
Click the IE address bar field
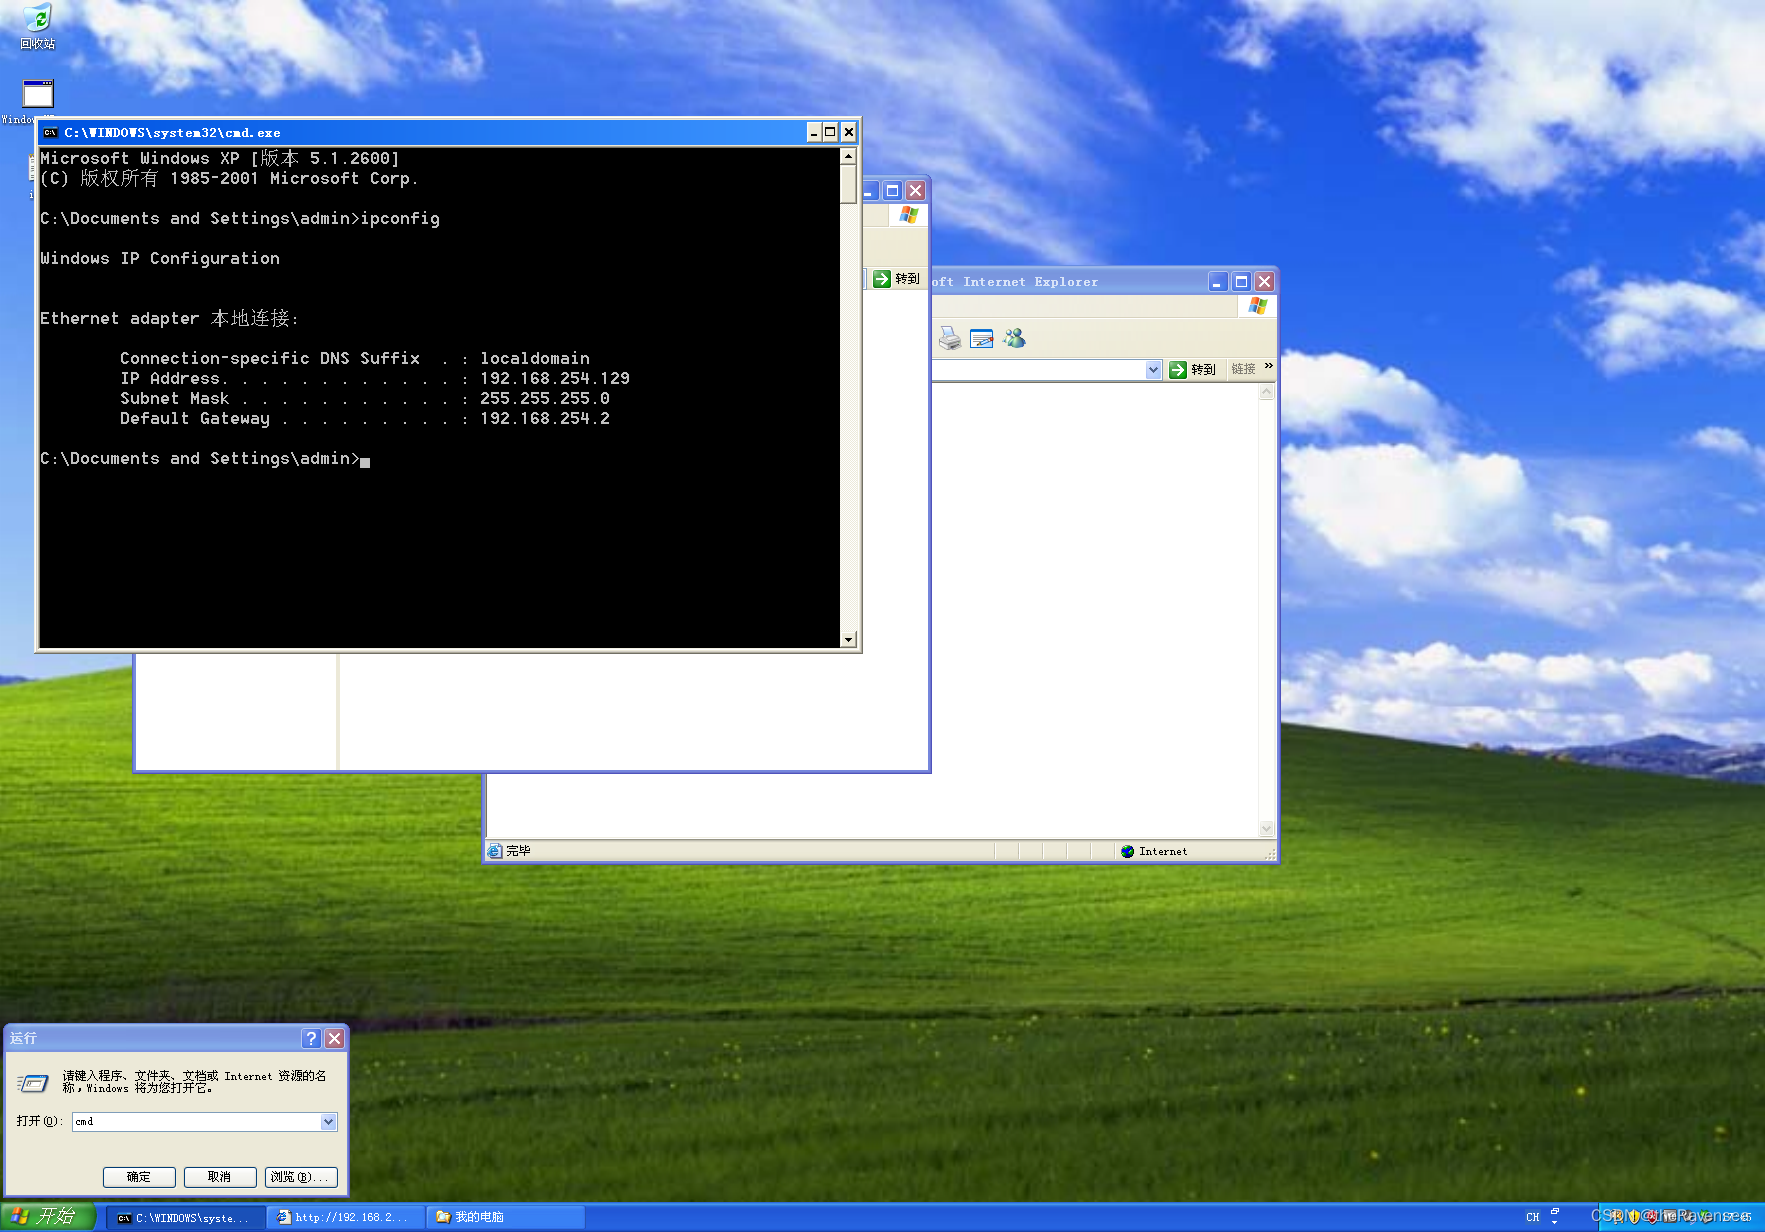click(x=1038, y=370)
